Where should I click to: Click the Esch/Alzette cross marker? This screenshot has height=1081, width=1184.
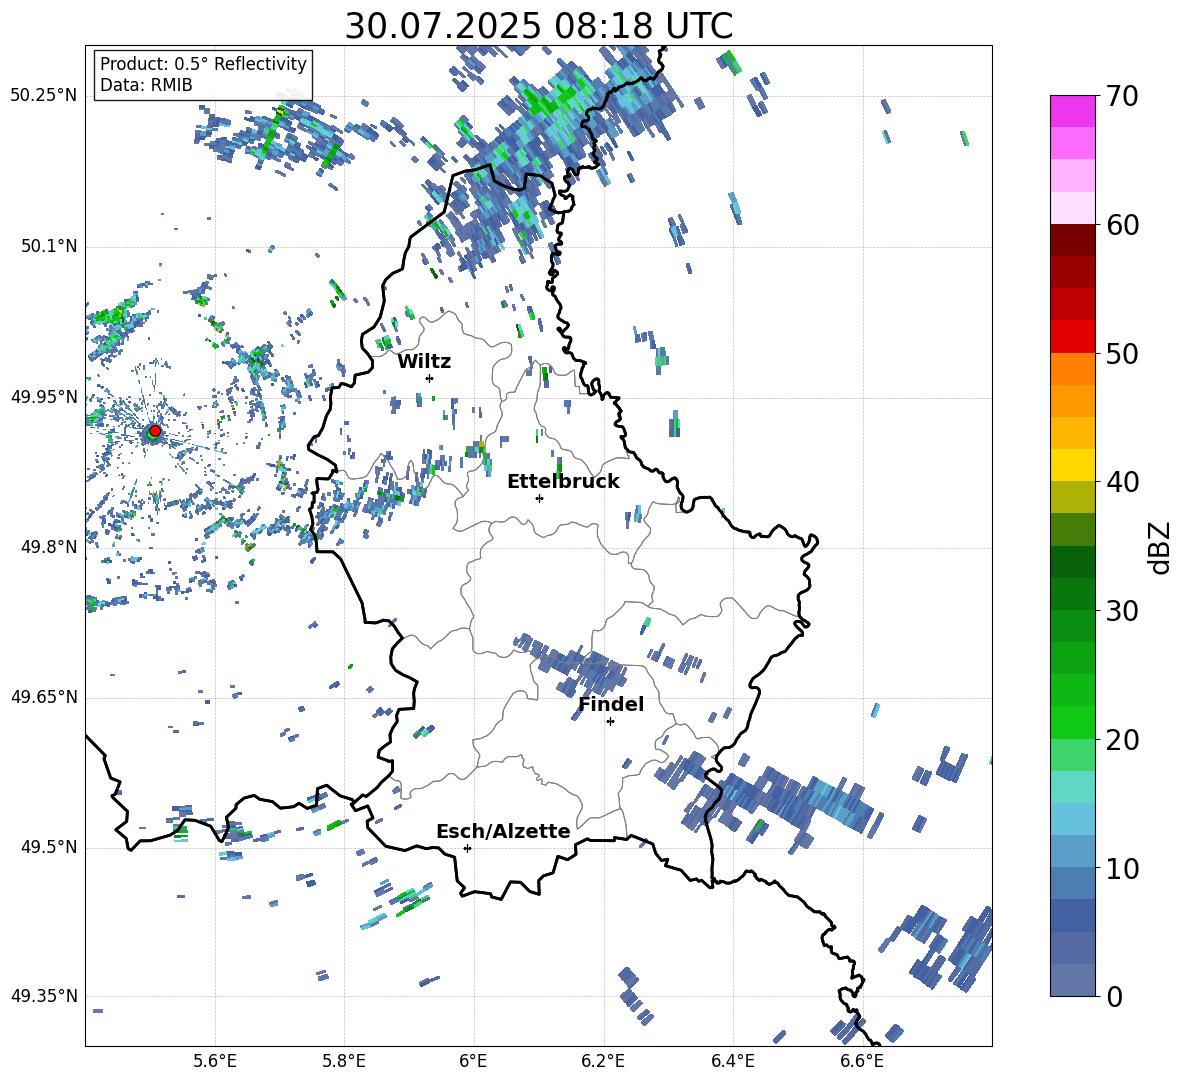[467, 848]
